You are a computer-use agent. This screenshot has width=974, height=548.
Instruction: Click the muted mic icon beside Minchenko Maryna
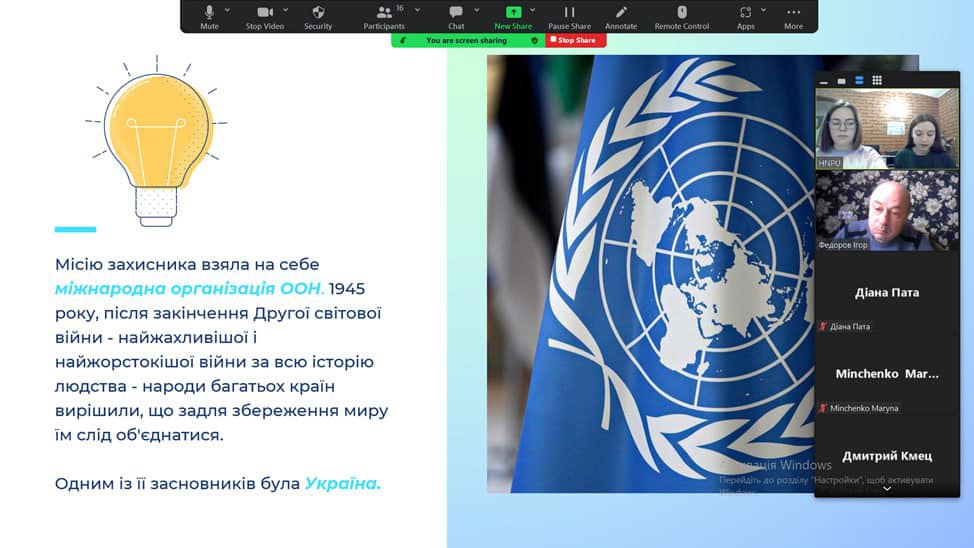click(x=822, y=408)
